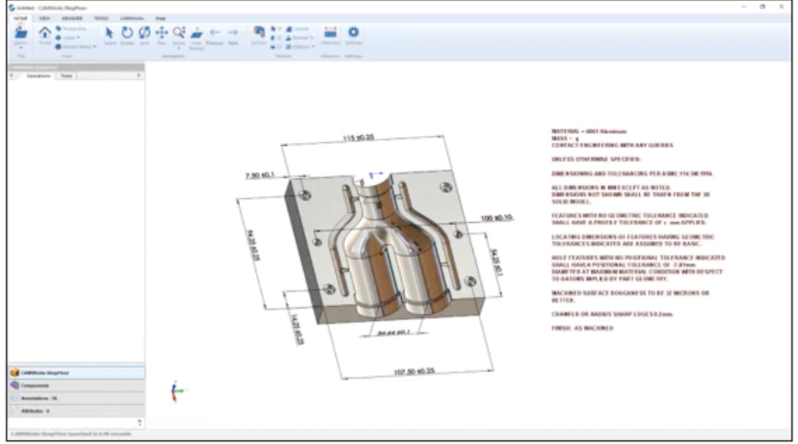
Task: Go to the Next view
Action: [x=232, y=33]
